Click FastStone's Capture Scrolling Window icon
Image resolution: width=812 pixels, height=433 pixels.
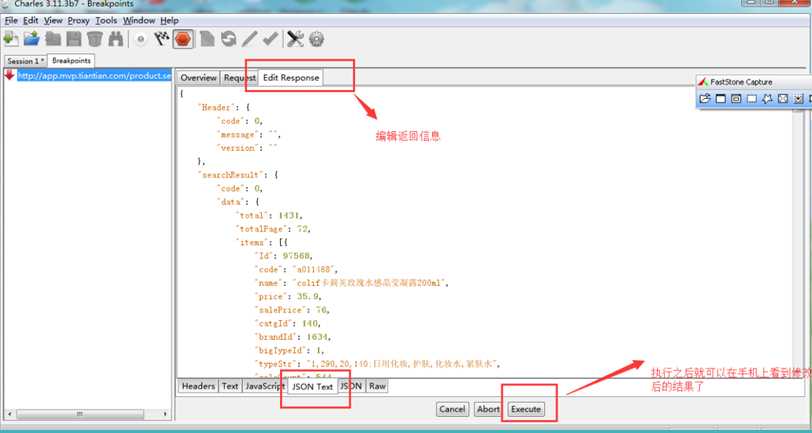[x=799, y=98]
